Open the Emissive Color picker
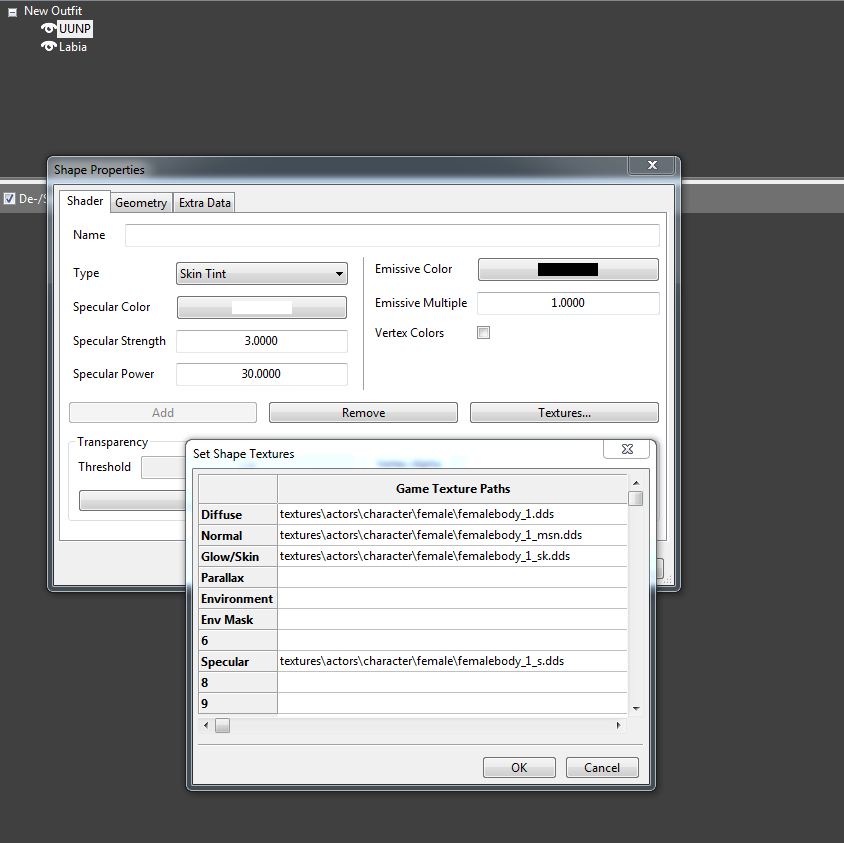Image resolution: width=844 pixels, height=843 pixels. (568, 269)
